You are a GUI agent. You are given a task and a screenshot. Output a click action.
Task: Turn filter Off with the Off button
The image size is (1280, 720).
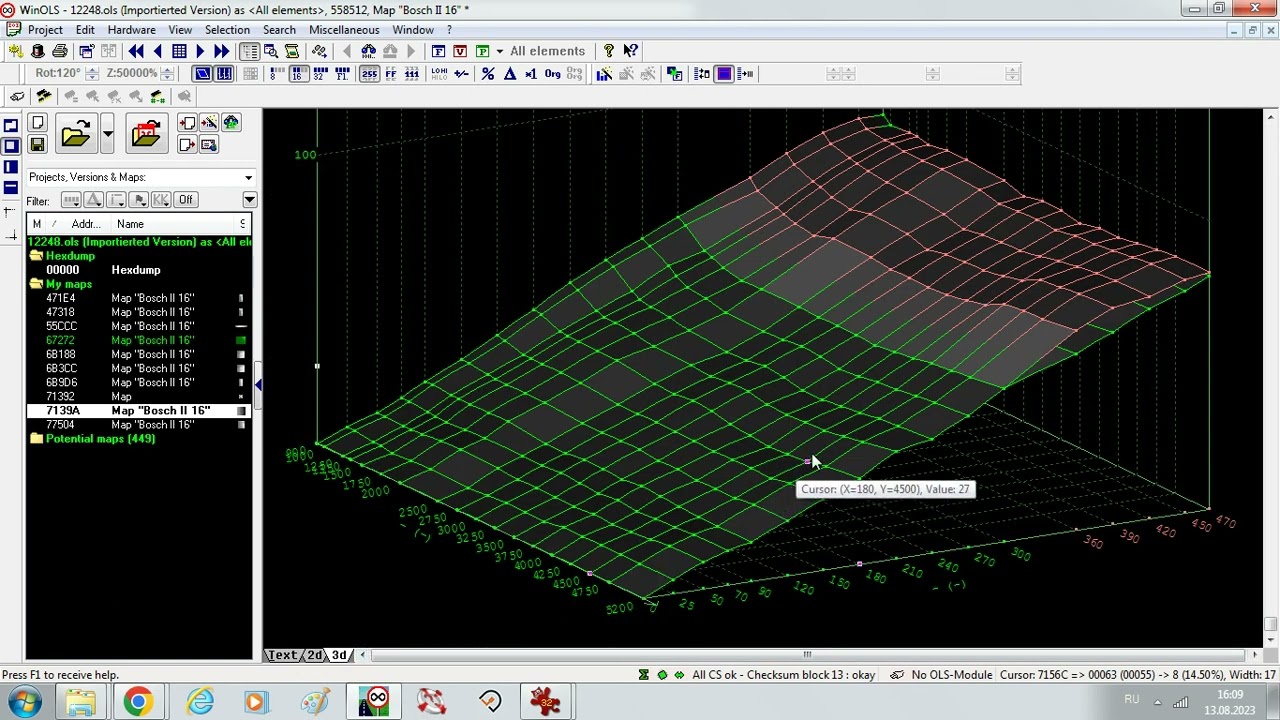tap(185, 200)
